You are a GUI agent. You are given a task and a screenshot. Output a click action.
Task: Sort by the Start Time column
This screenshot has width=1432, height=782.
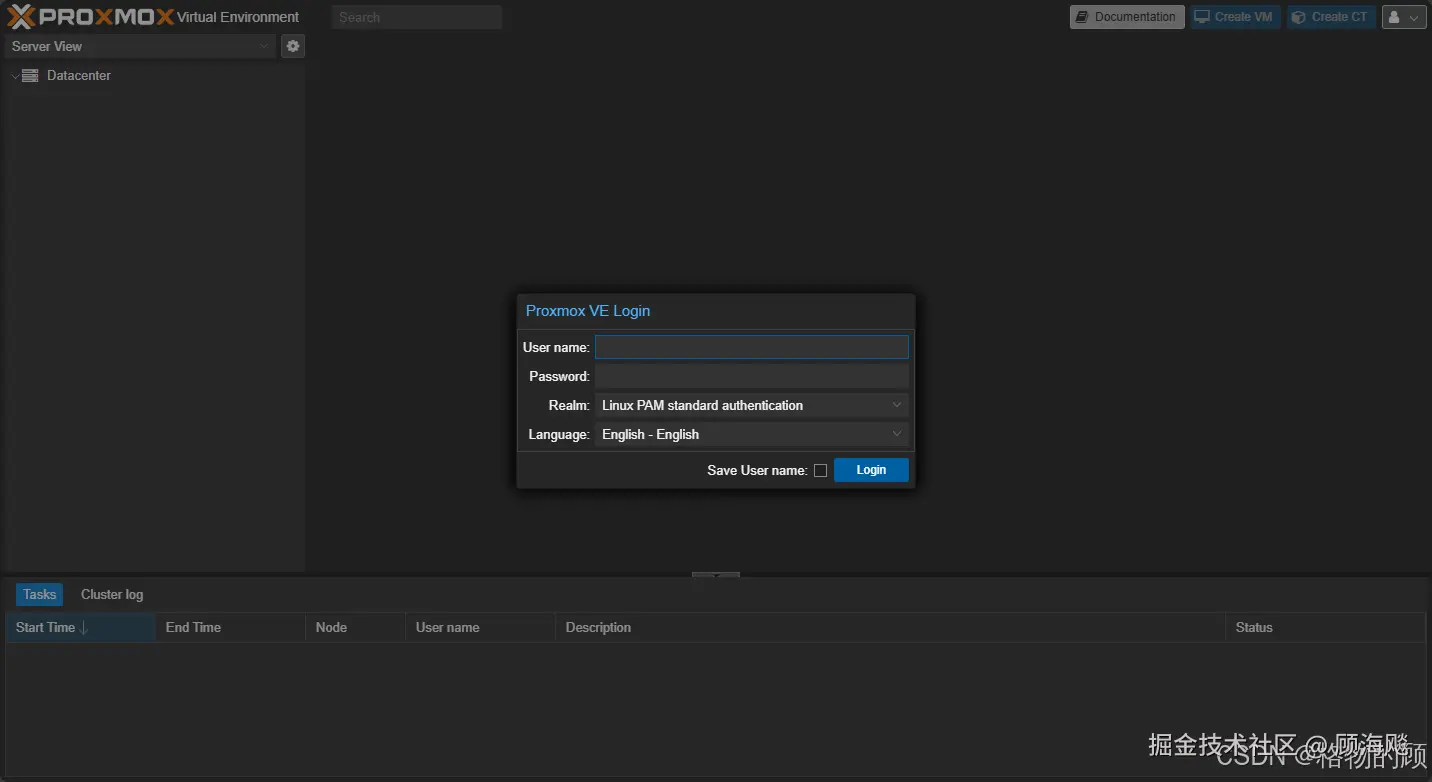[80, 627]
